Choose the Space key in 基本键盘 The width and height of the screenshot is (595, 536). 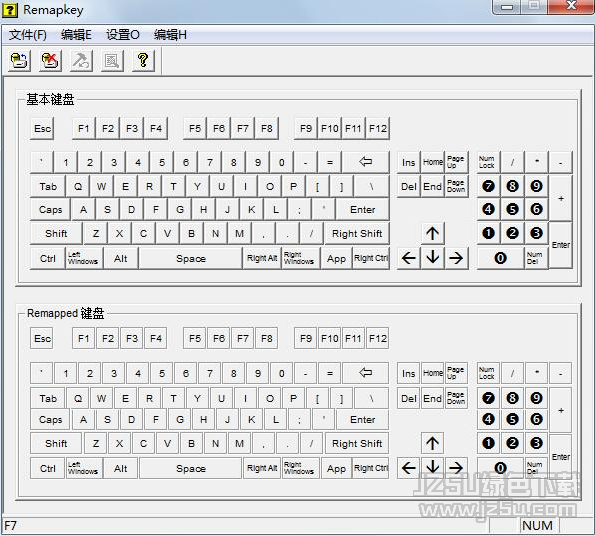pyautogui.click(x=190, y=258)
